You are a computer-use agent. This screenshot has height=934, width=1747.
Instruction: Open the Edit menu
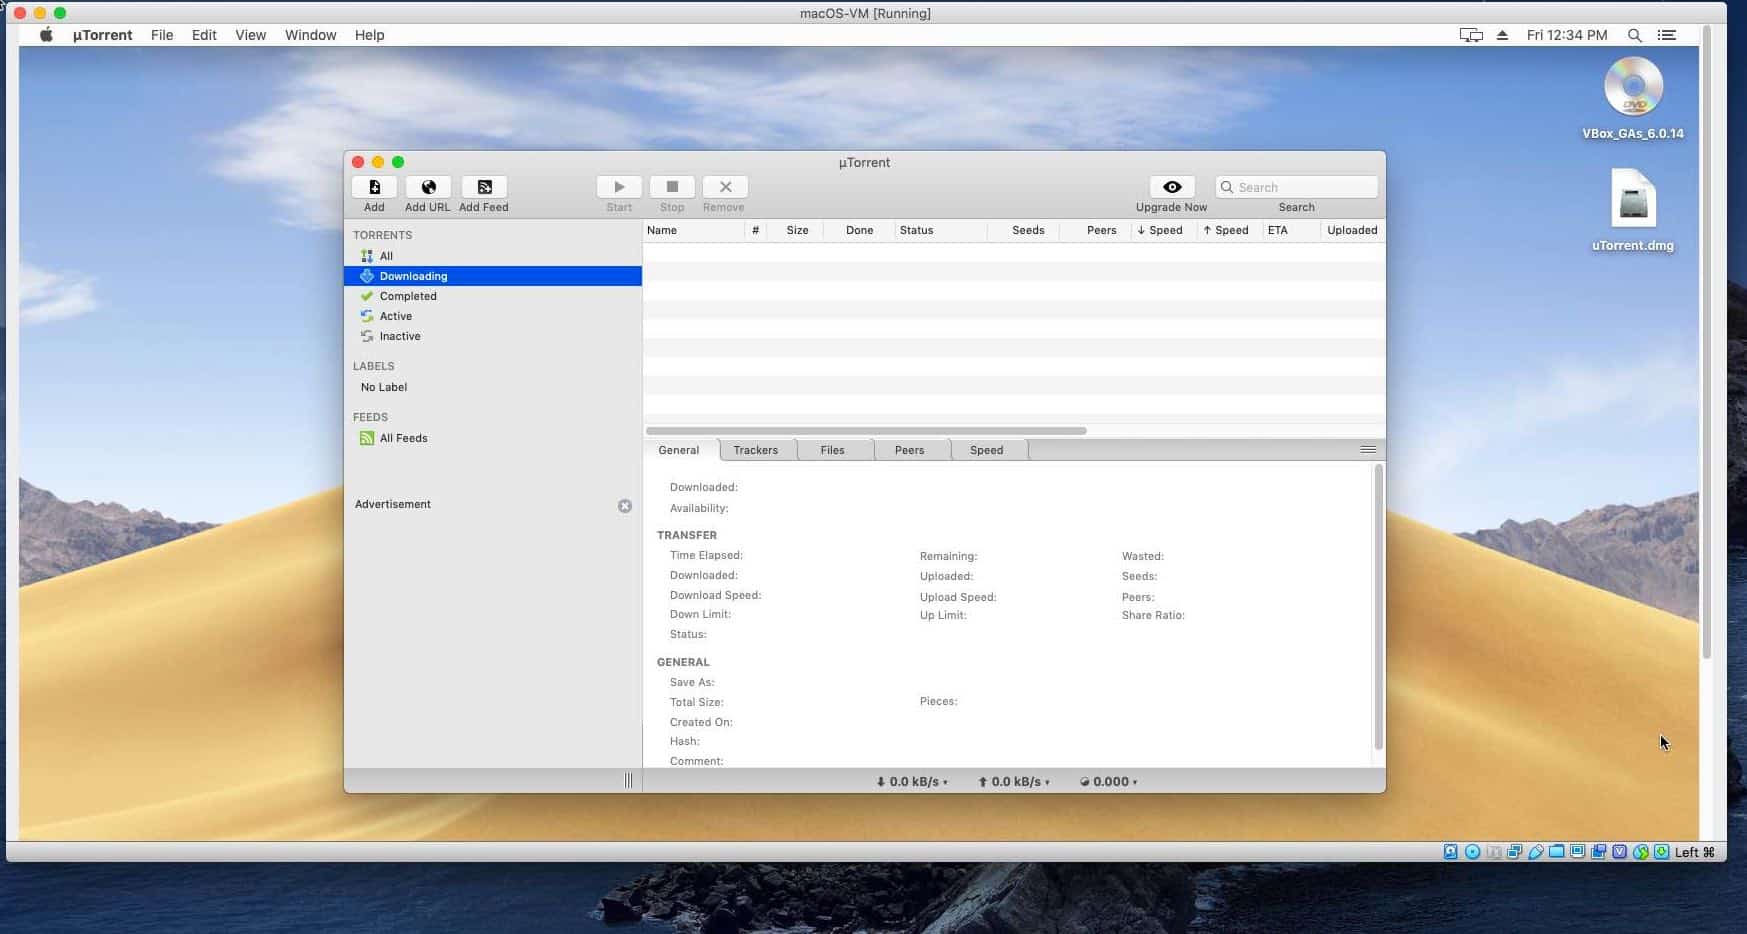(204, 35)
